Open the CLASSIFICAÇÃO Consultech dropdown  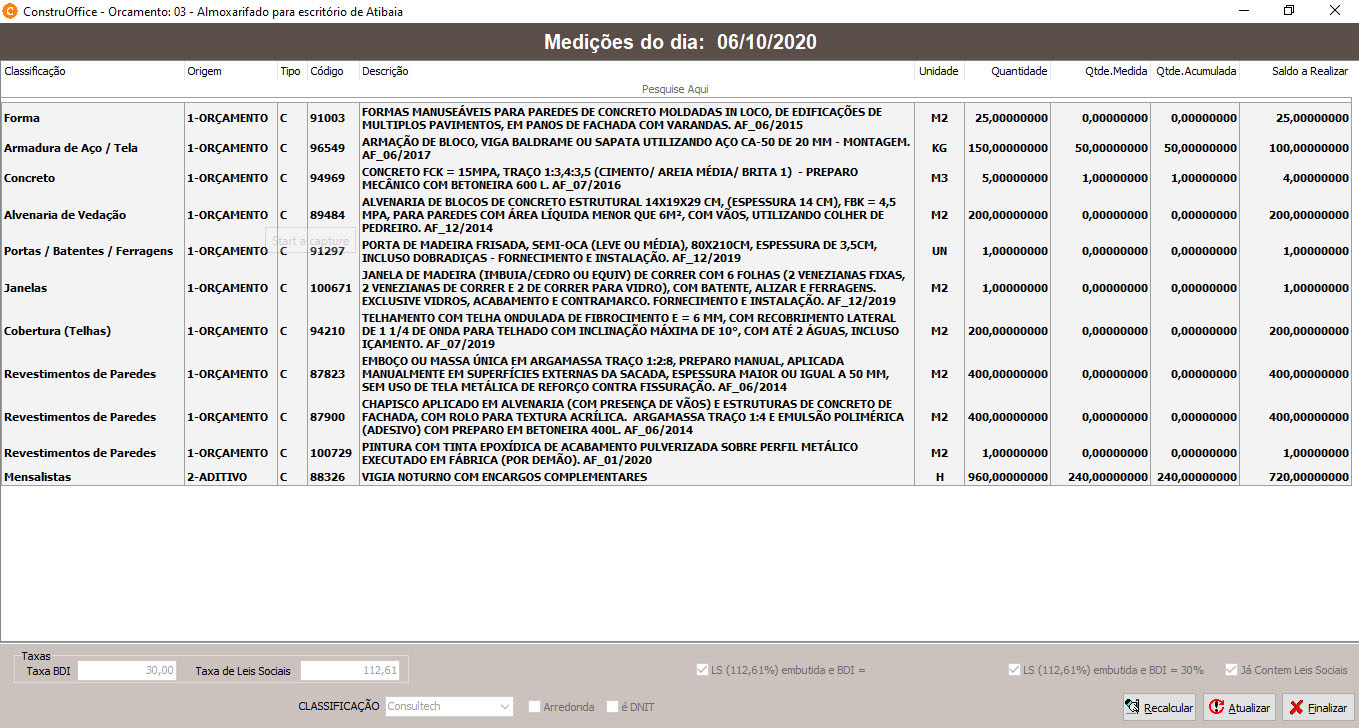pyautogui.click(x=449, y=707)
